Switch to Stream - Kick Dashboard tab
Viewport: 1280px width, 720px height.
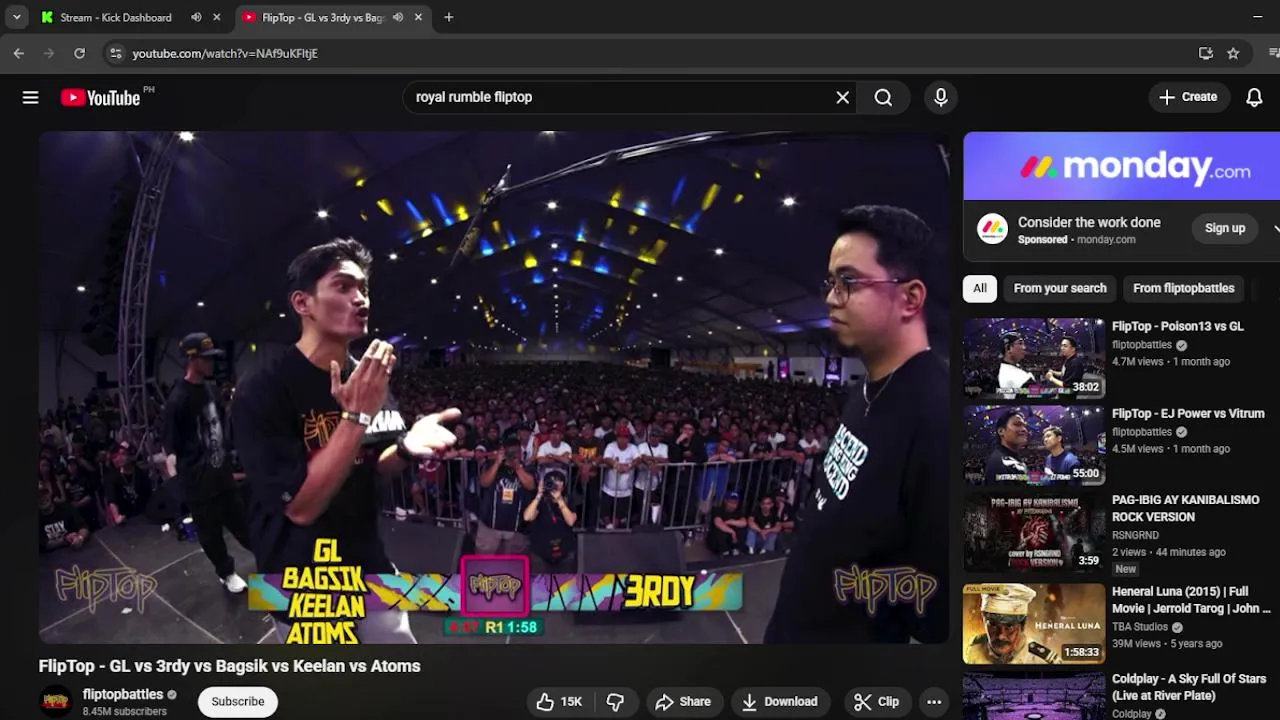click(x=115, y=17)
